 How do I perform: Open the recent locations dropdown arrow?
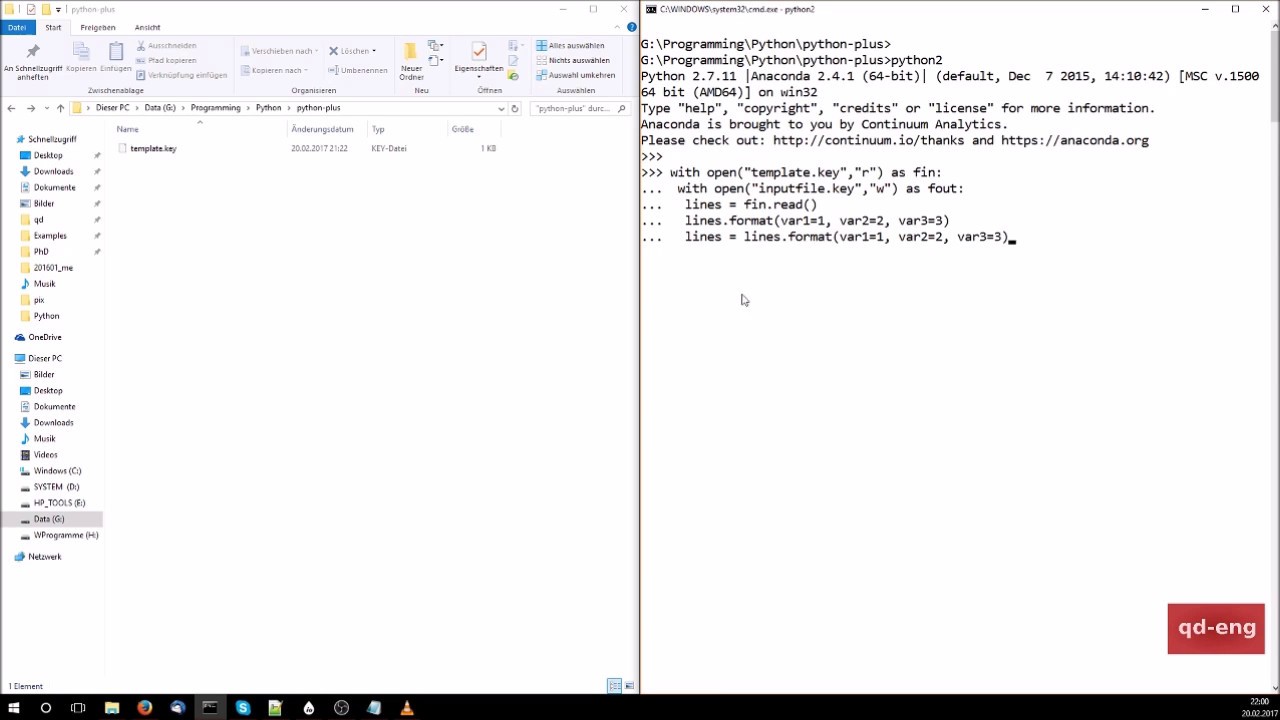coord(46,108)
